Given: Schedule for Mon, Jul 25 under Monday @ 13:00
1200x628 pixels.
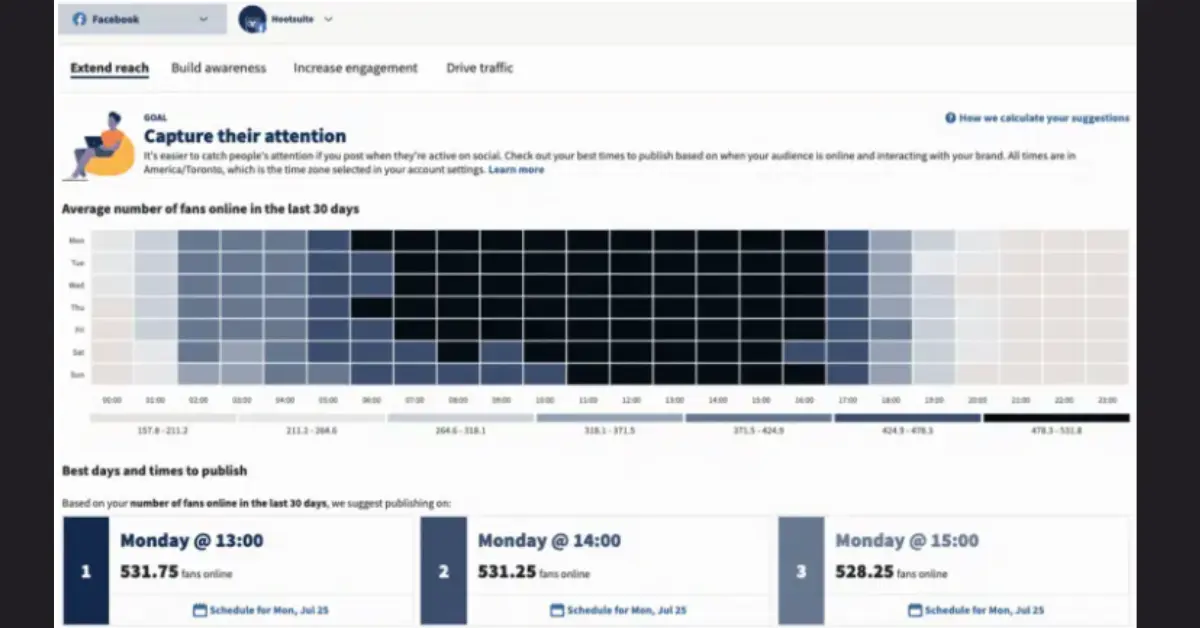Looking at the screenshot, I should pyautogui.click(x=263, y=610).
